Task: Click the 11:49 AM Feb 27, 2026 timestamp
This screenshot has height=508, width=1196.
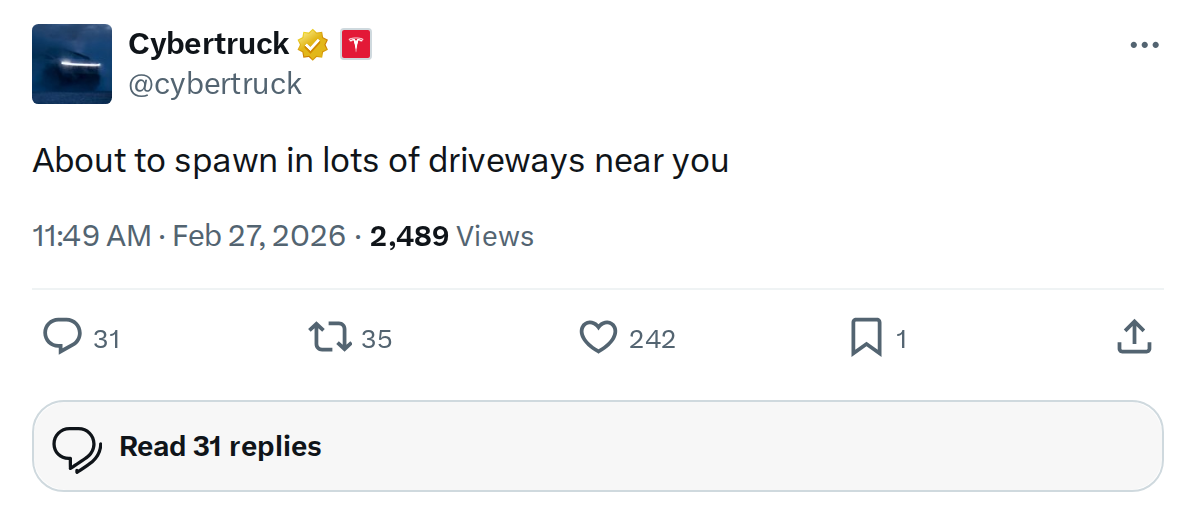Action: click(189, 236)
